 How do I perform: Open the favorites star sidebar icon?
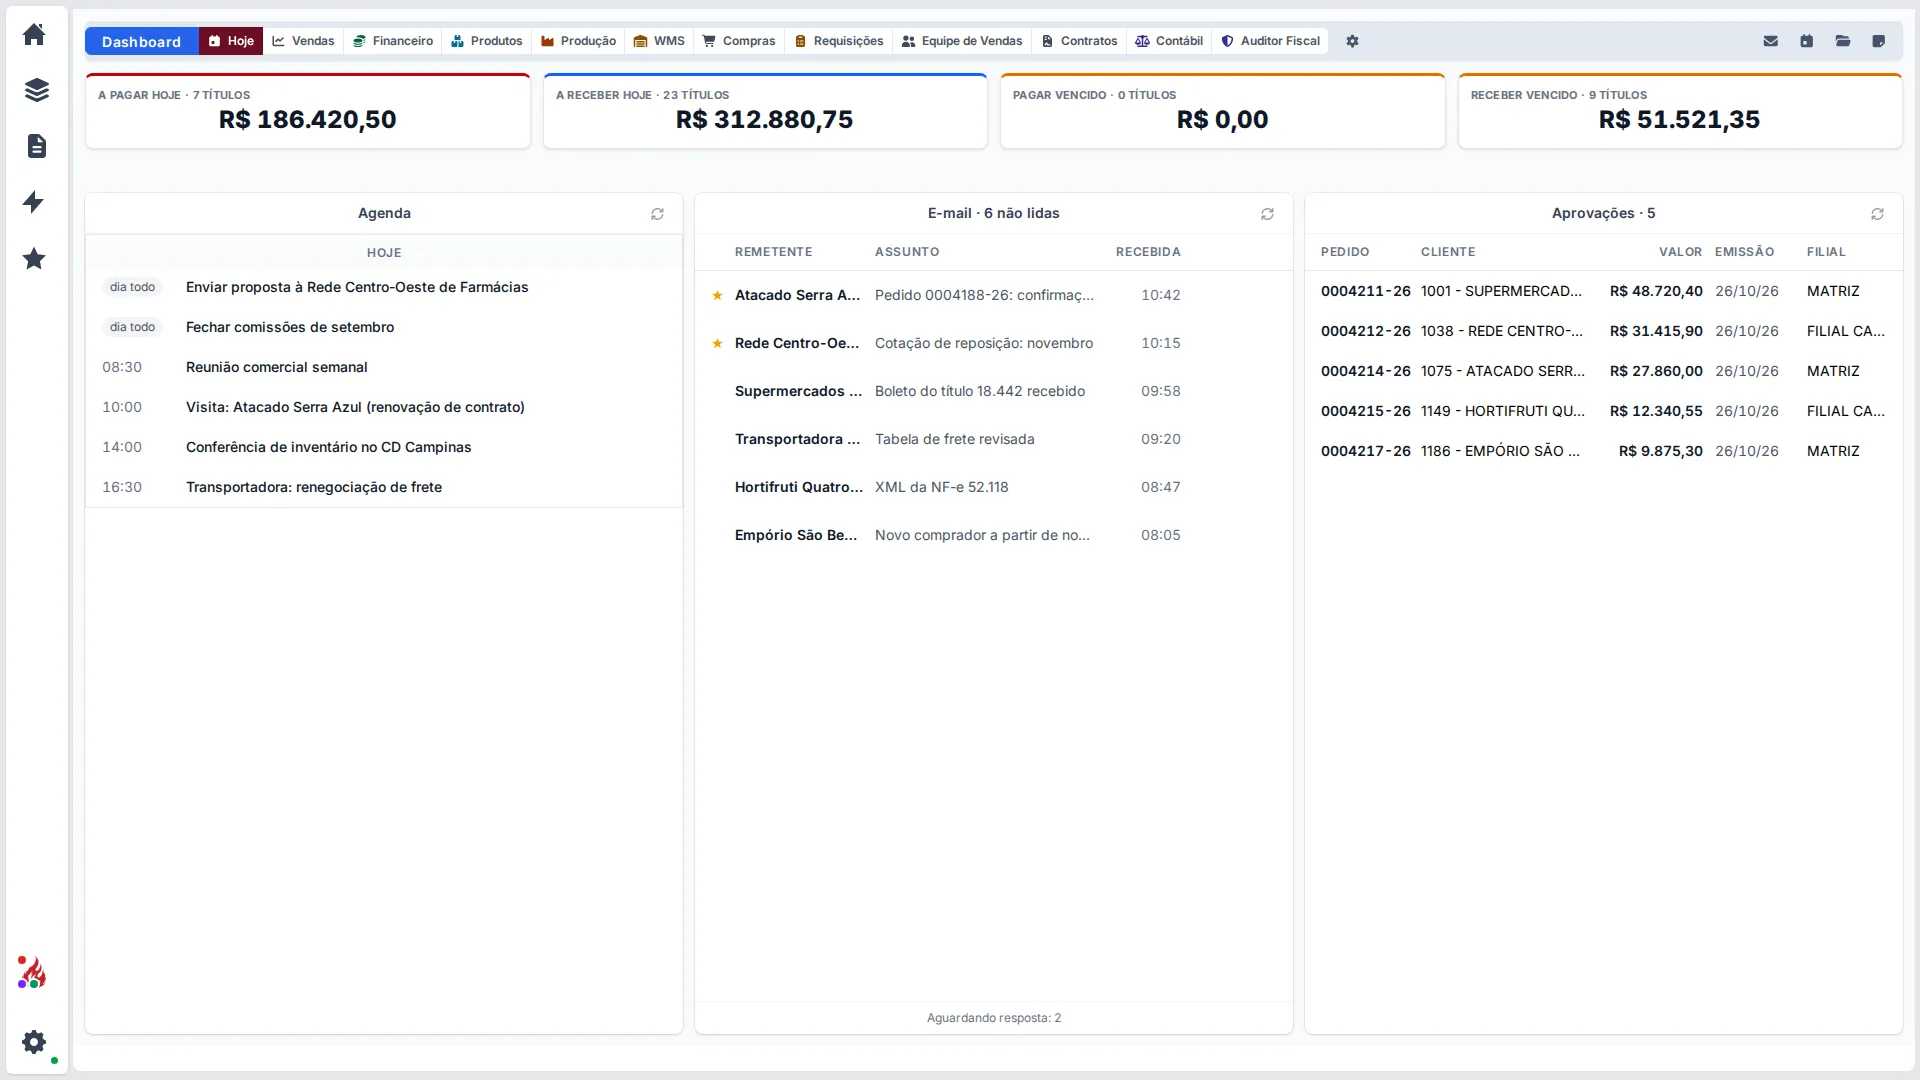point(34,258)
